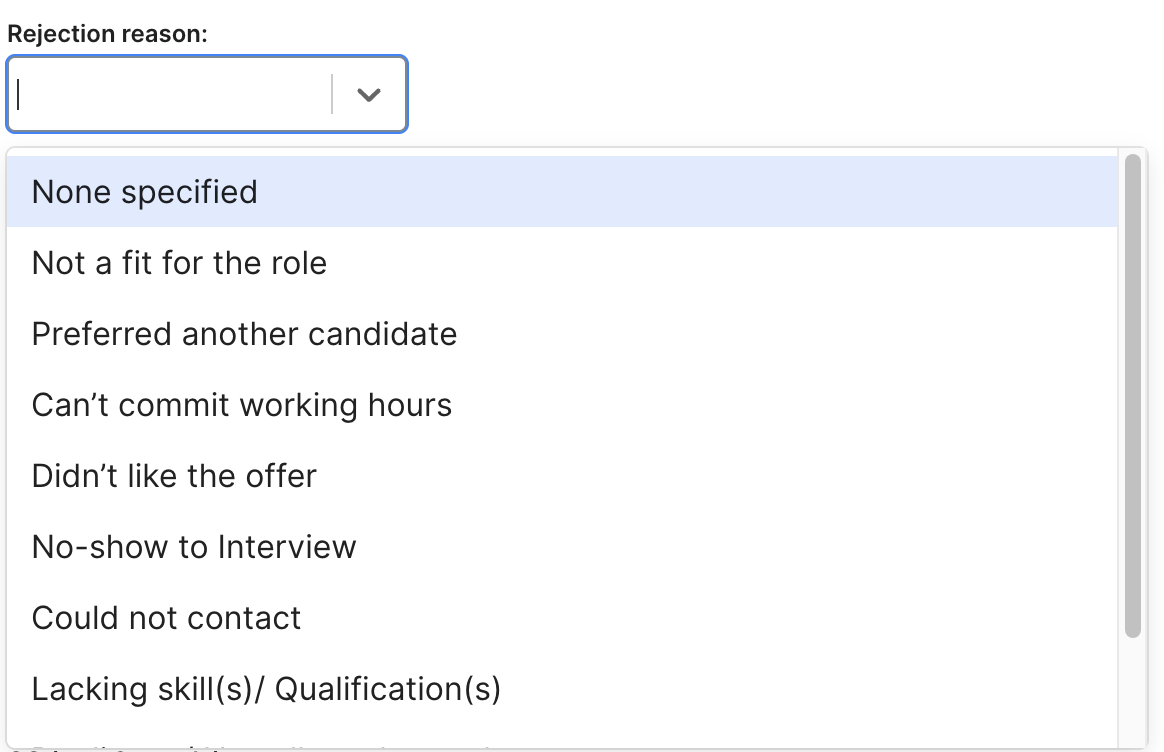Click the dropdown list's scrollbar thumb
Viewport: 1164px width, 752px height.
point(1132,395)
